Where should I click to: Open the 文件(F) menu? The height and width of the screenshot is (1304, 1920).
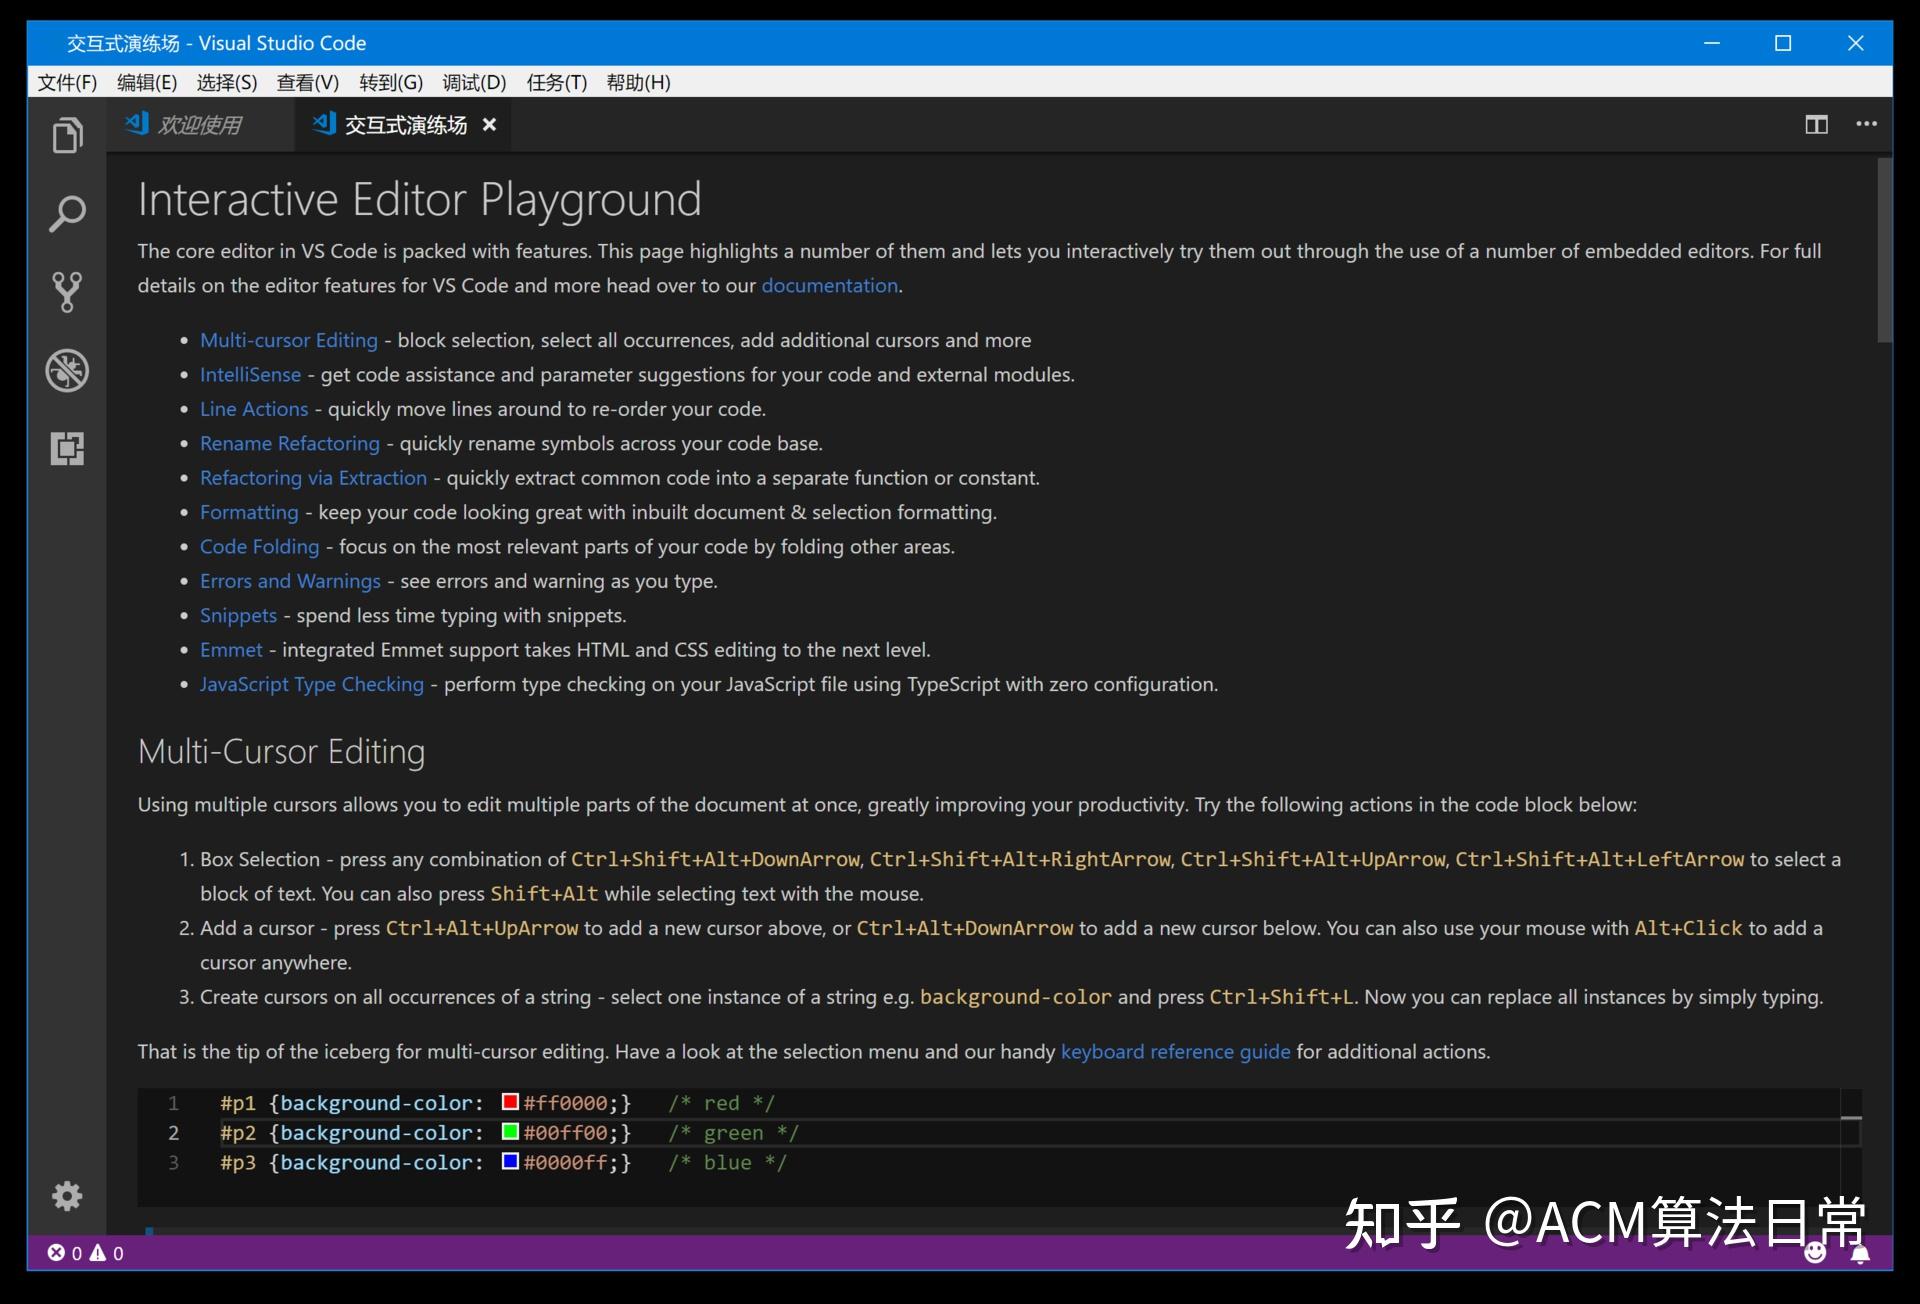(67, 82)
